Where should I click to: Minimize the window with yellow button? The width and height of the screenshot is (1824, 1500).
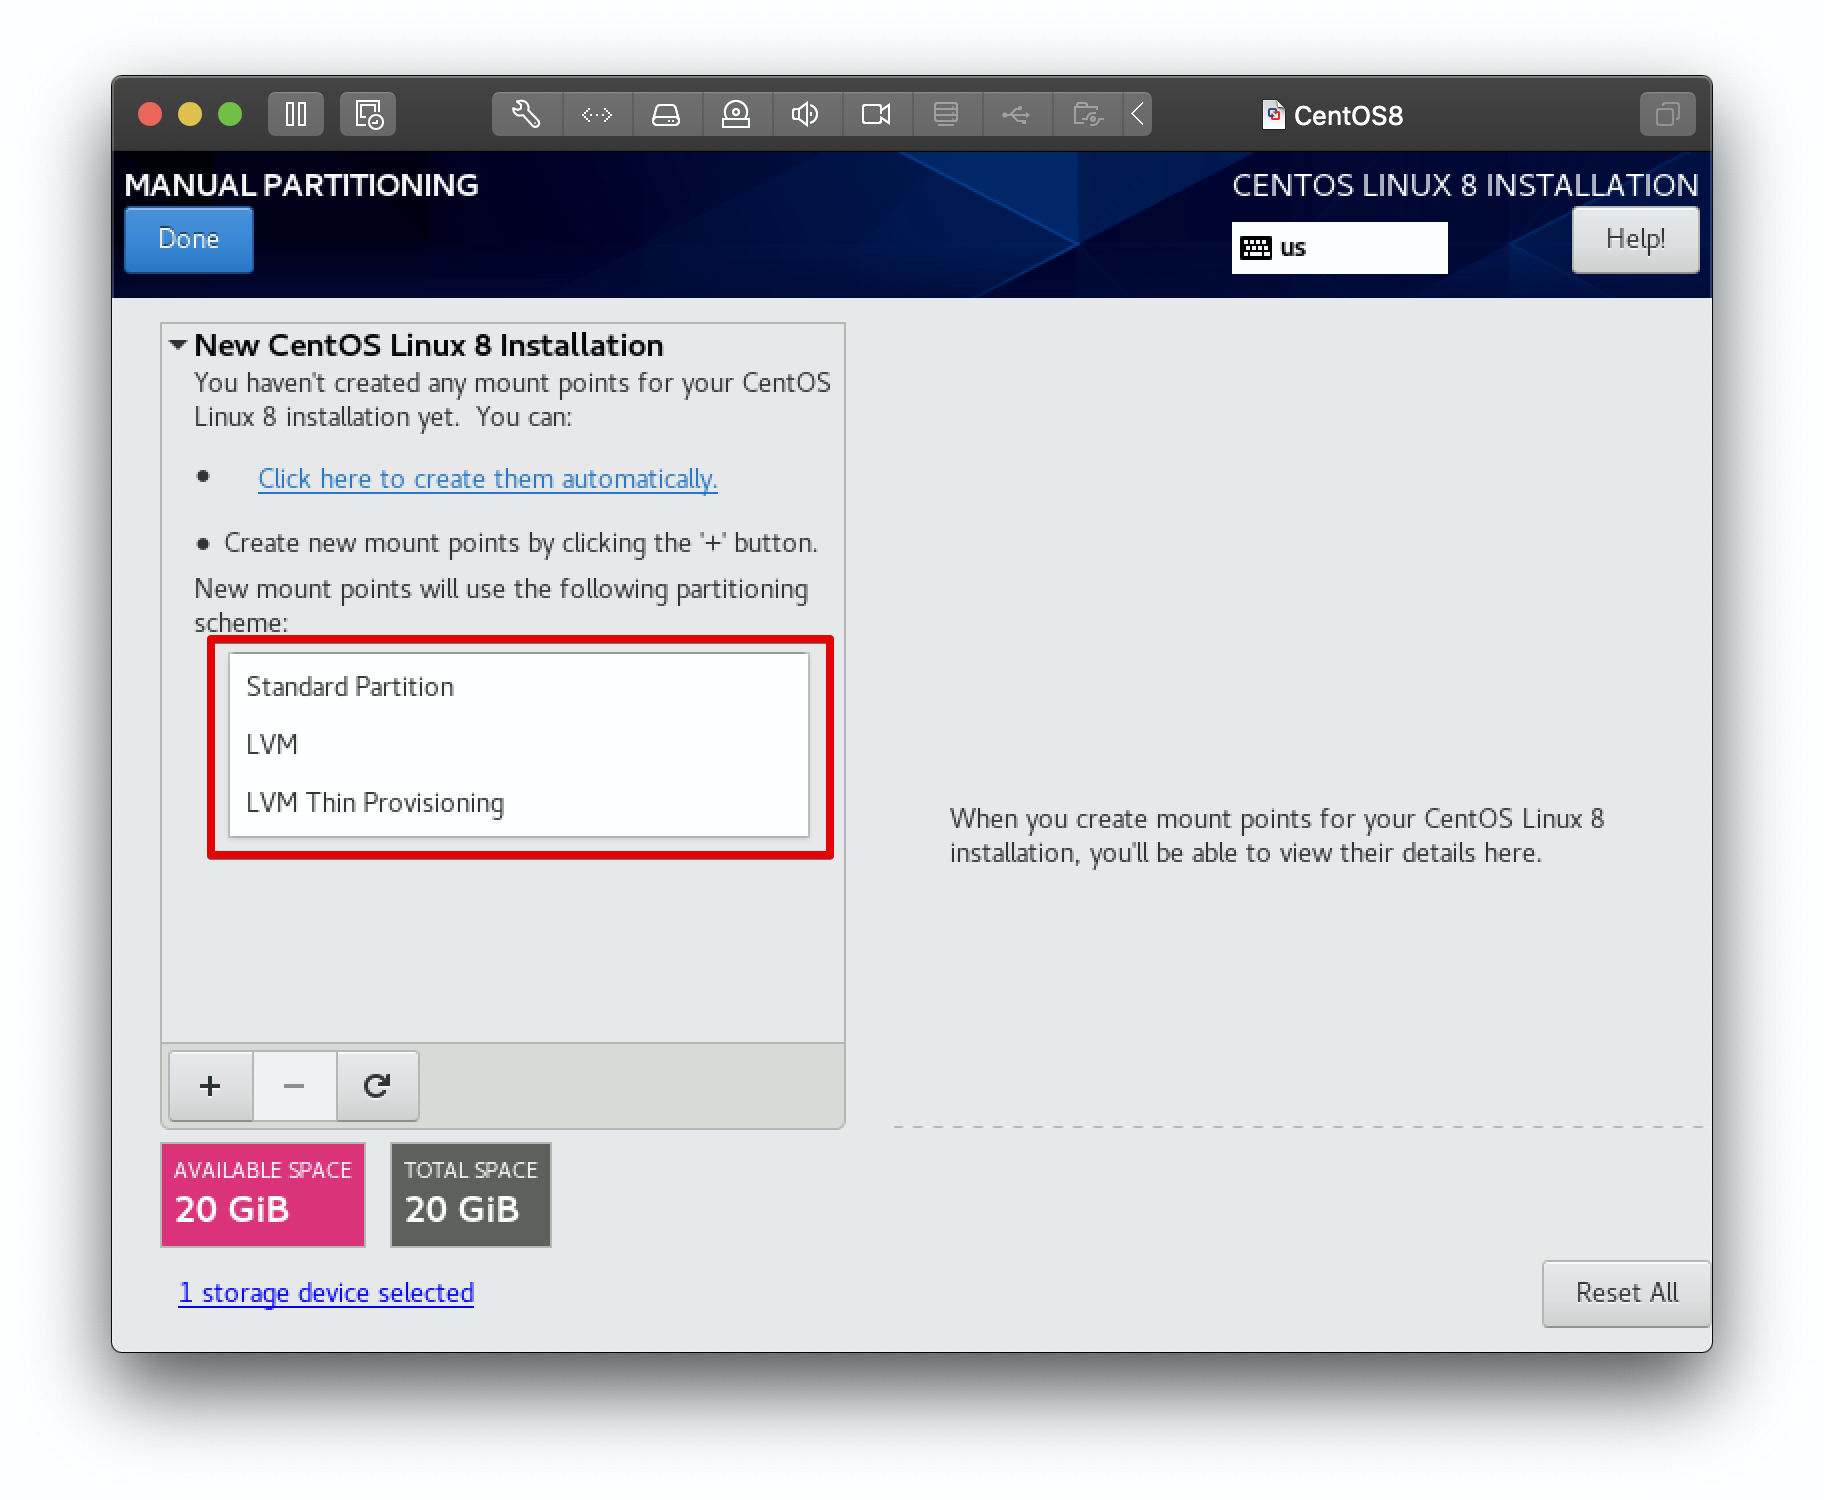[190, 114]
